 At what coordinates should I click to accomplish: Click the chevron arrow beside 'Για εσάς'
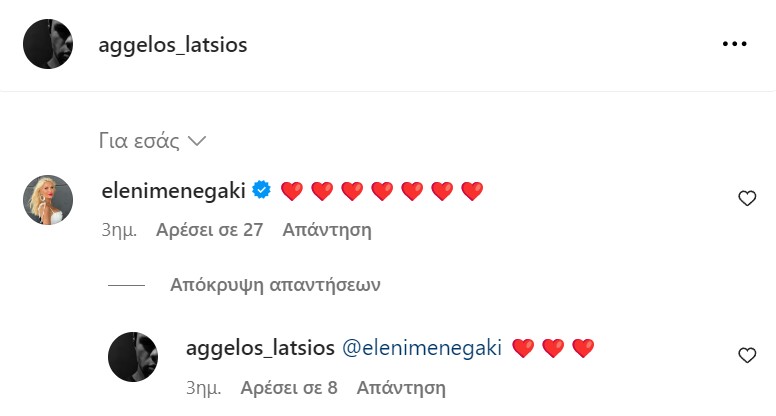coord(197,140)
